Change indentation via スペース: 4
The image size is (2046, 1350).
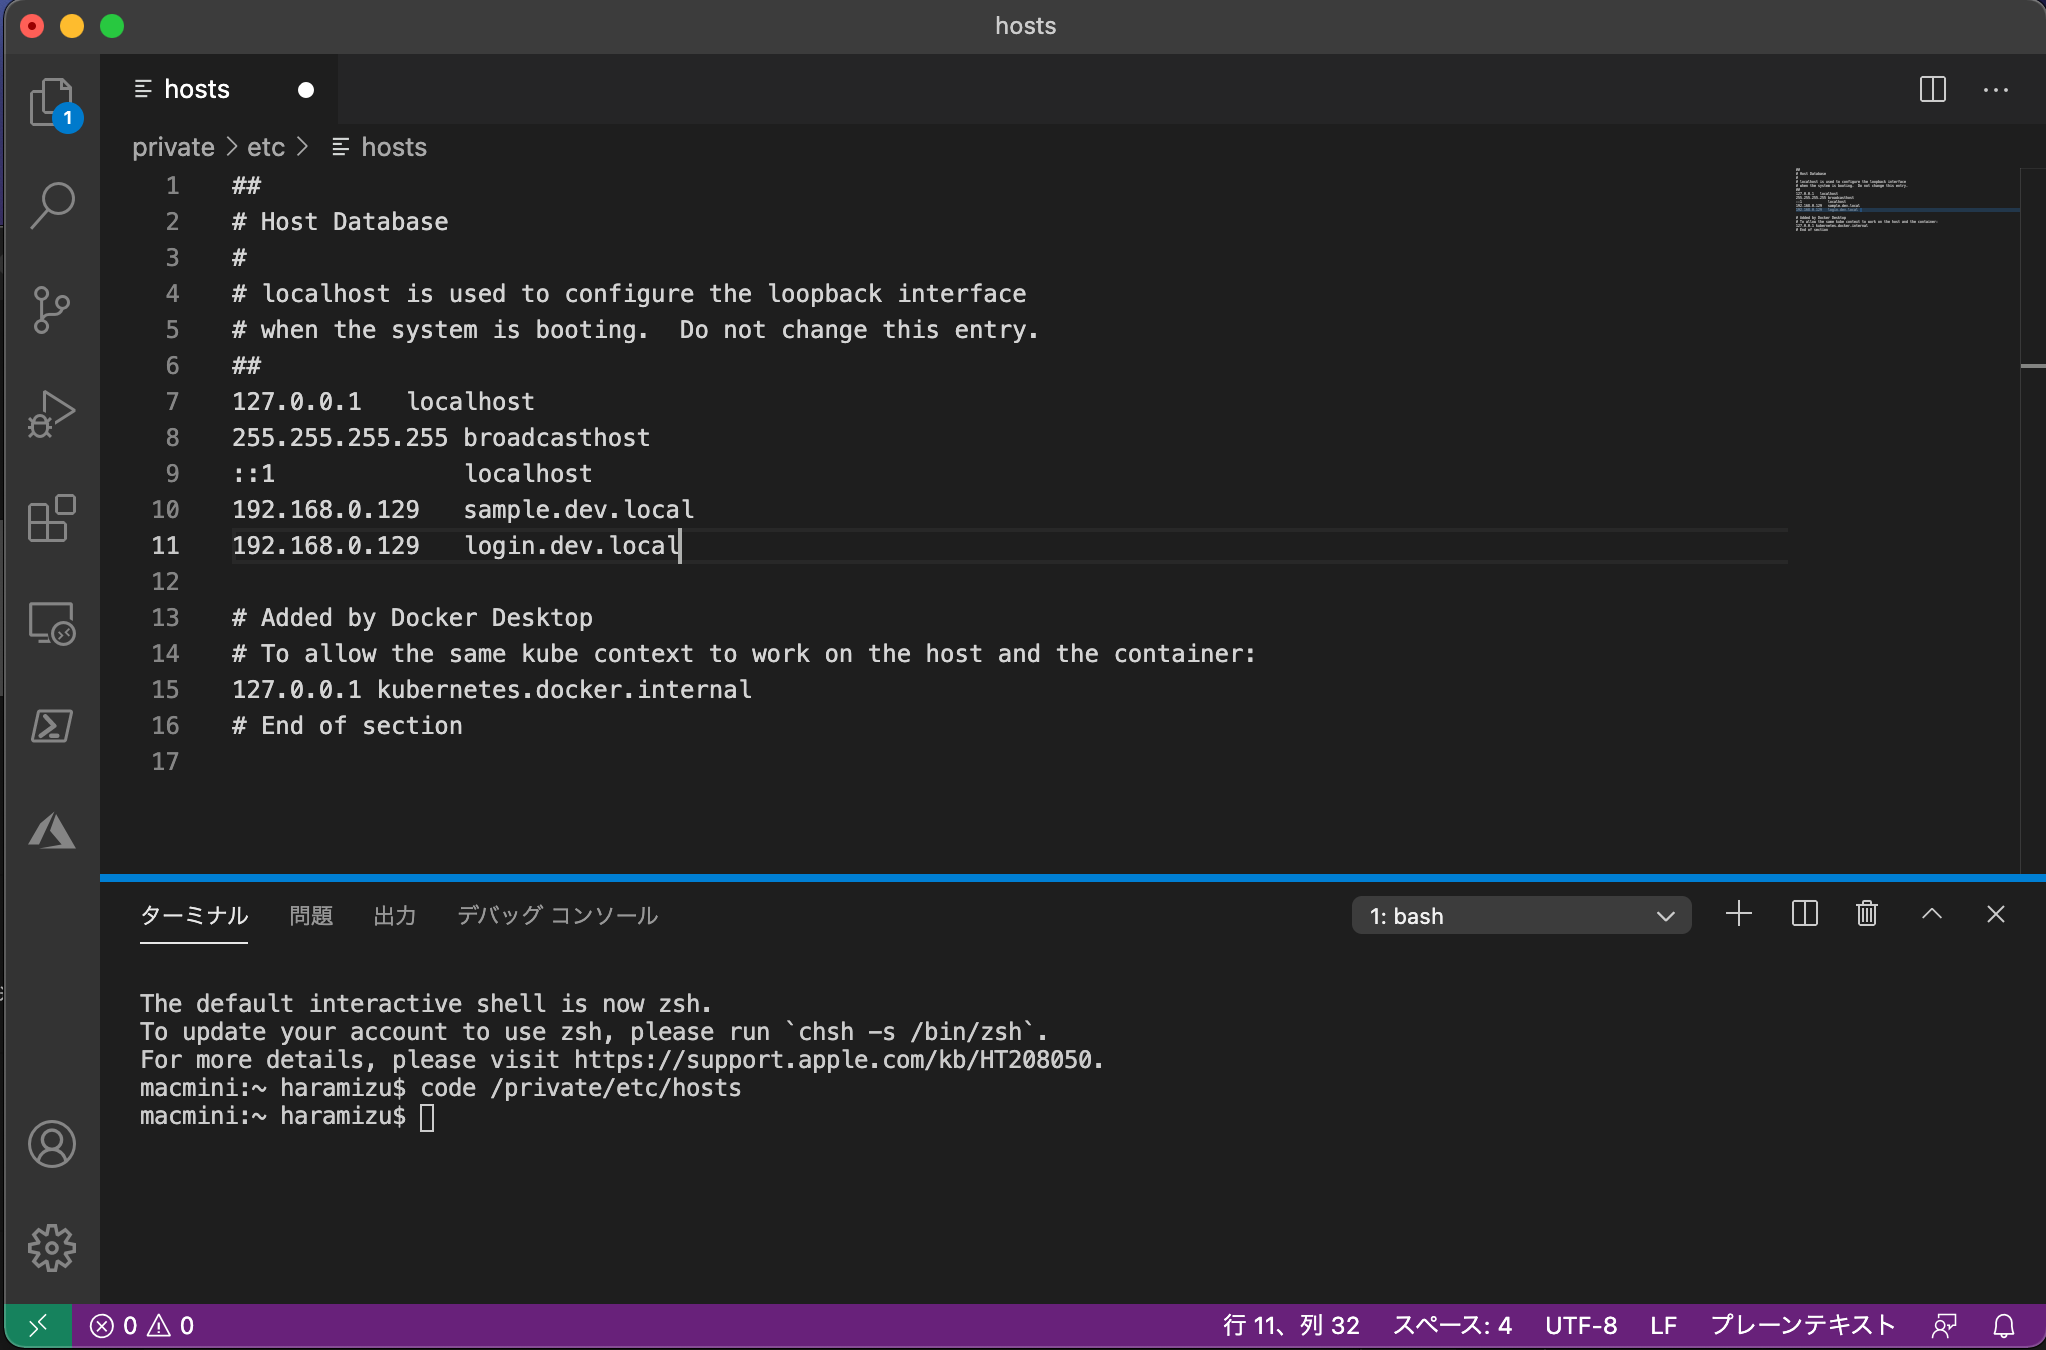tap(1452, 1326)
